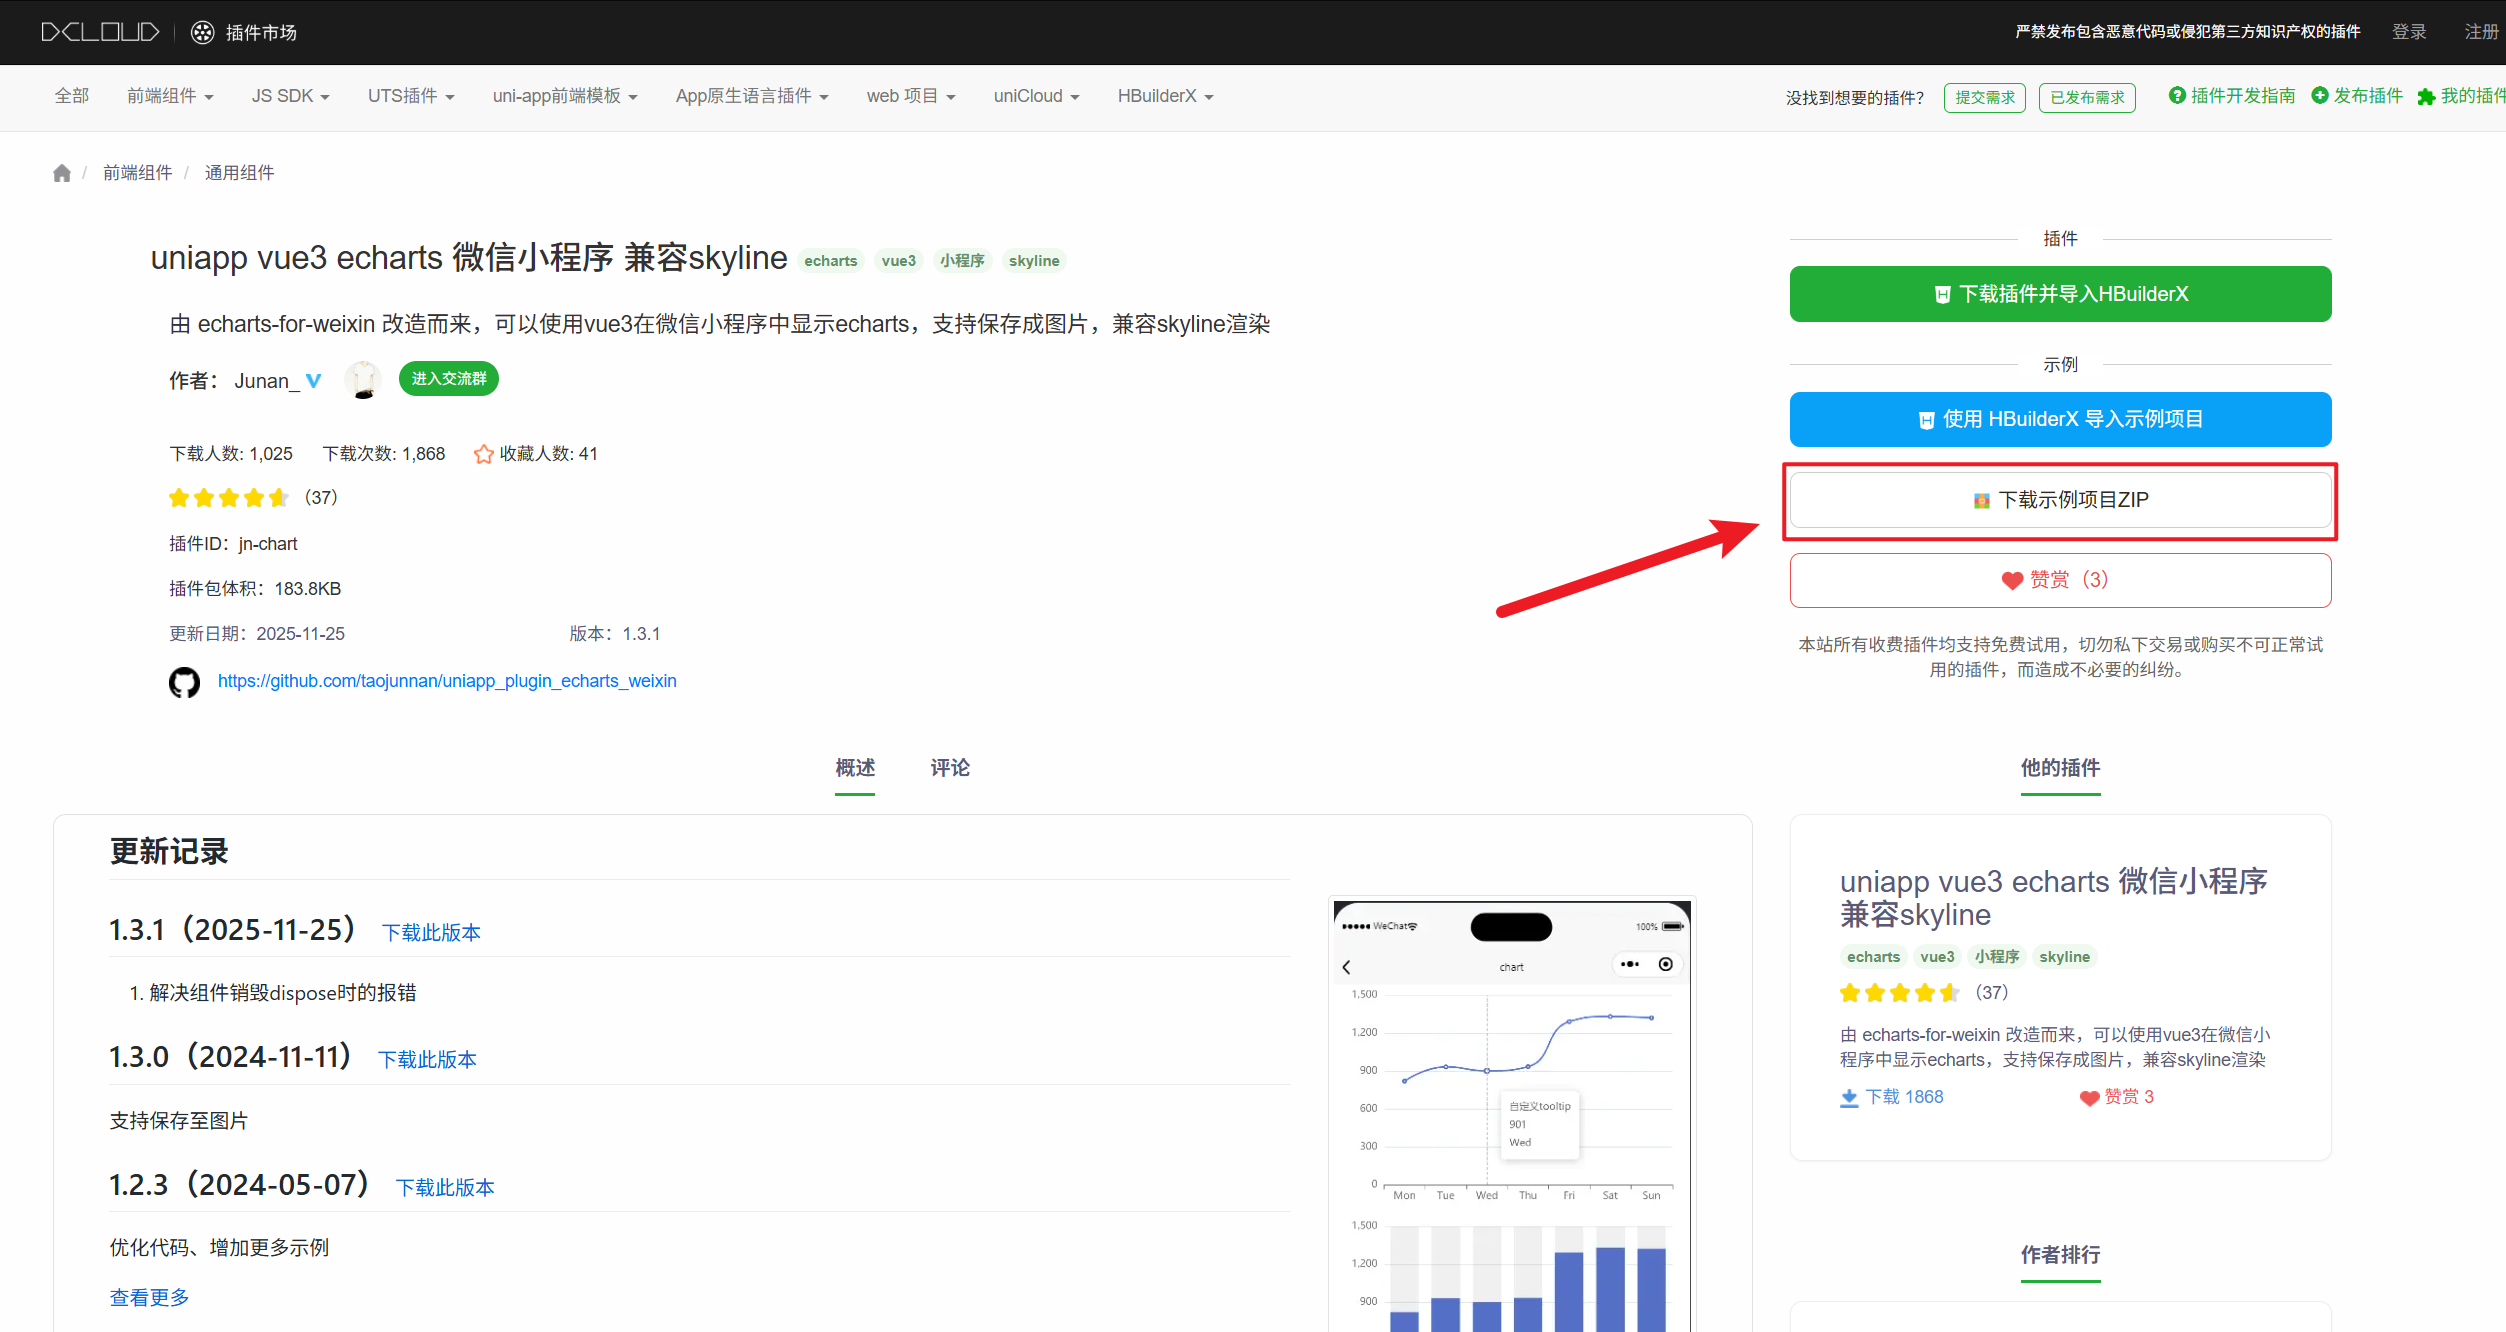Open the 前端组件 dropdown menu
2506x1332 pixels.
(x=170, y=96)
